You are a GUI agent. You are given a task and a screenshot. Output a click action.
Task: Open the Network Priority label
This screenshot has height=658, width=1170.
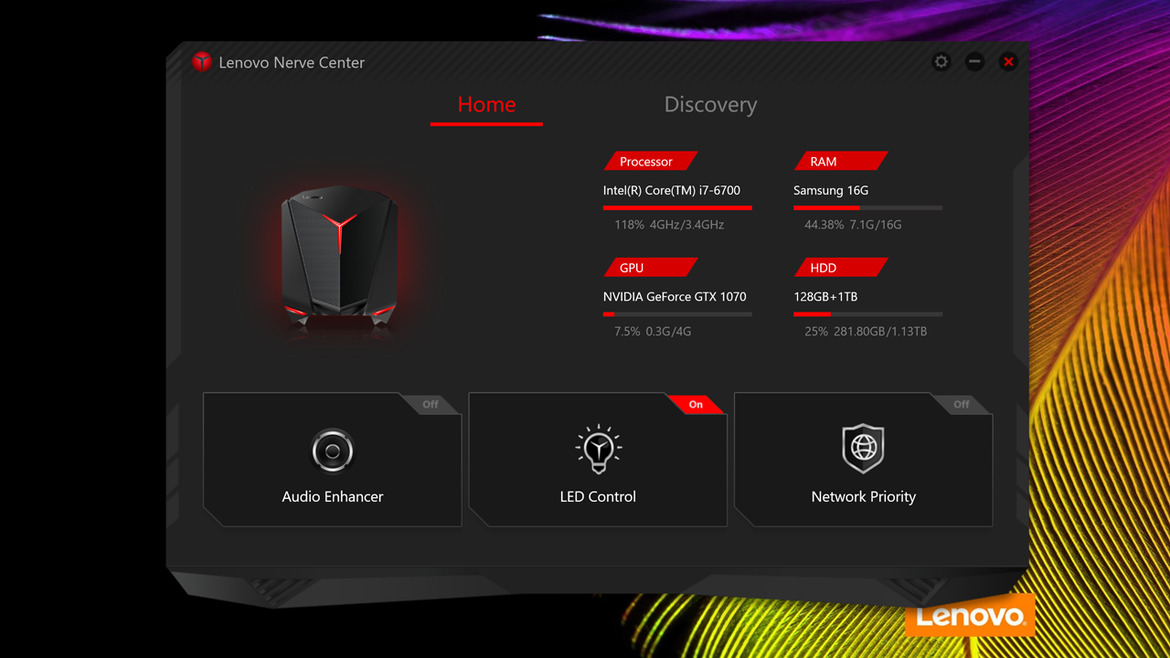point(863,497)
